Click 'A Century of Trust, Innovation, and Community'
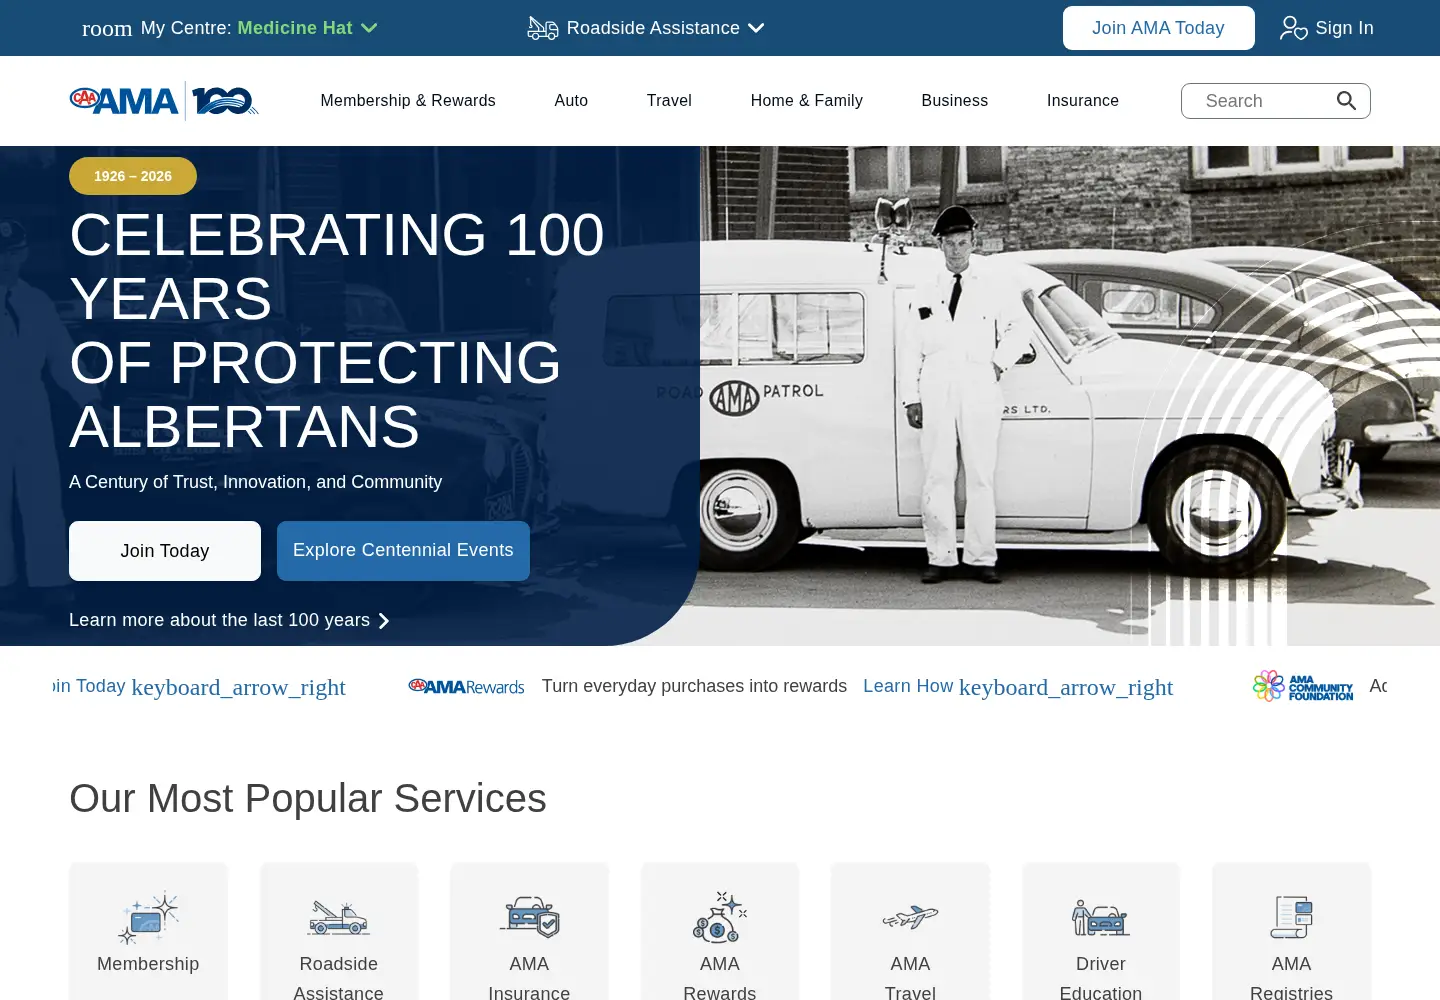Viewport: 1440px width, 1000px height. tap(256, 482)
